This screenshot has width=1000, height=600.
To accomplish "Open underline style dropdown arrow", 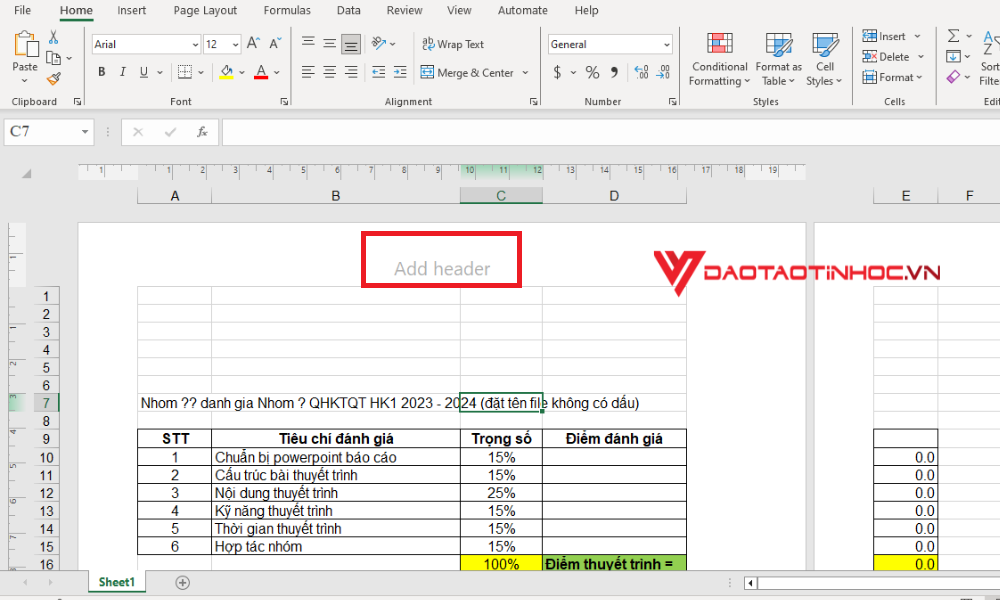I will (x=159, y=72).
